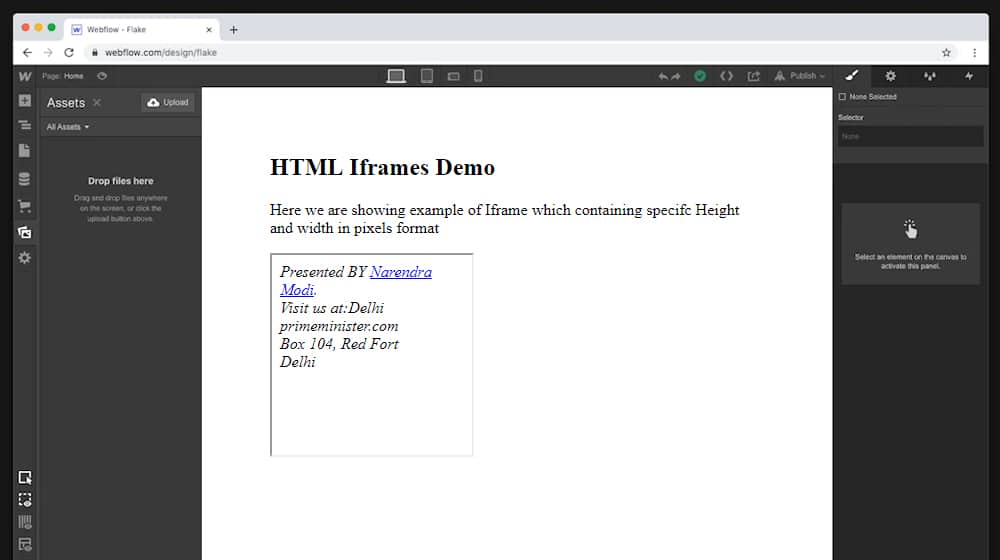Close the Assets panel
The height and width of the screenshot is (560, 1000).
tap(97, 102)
